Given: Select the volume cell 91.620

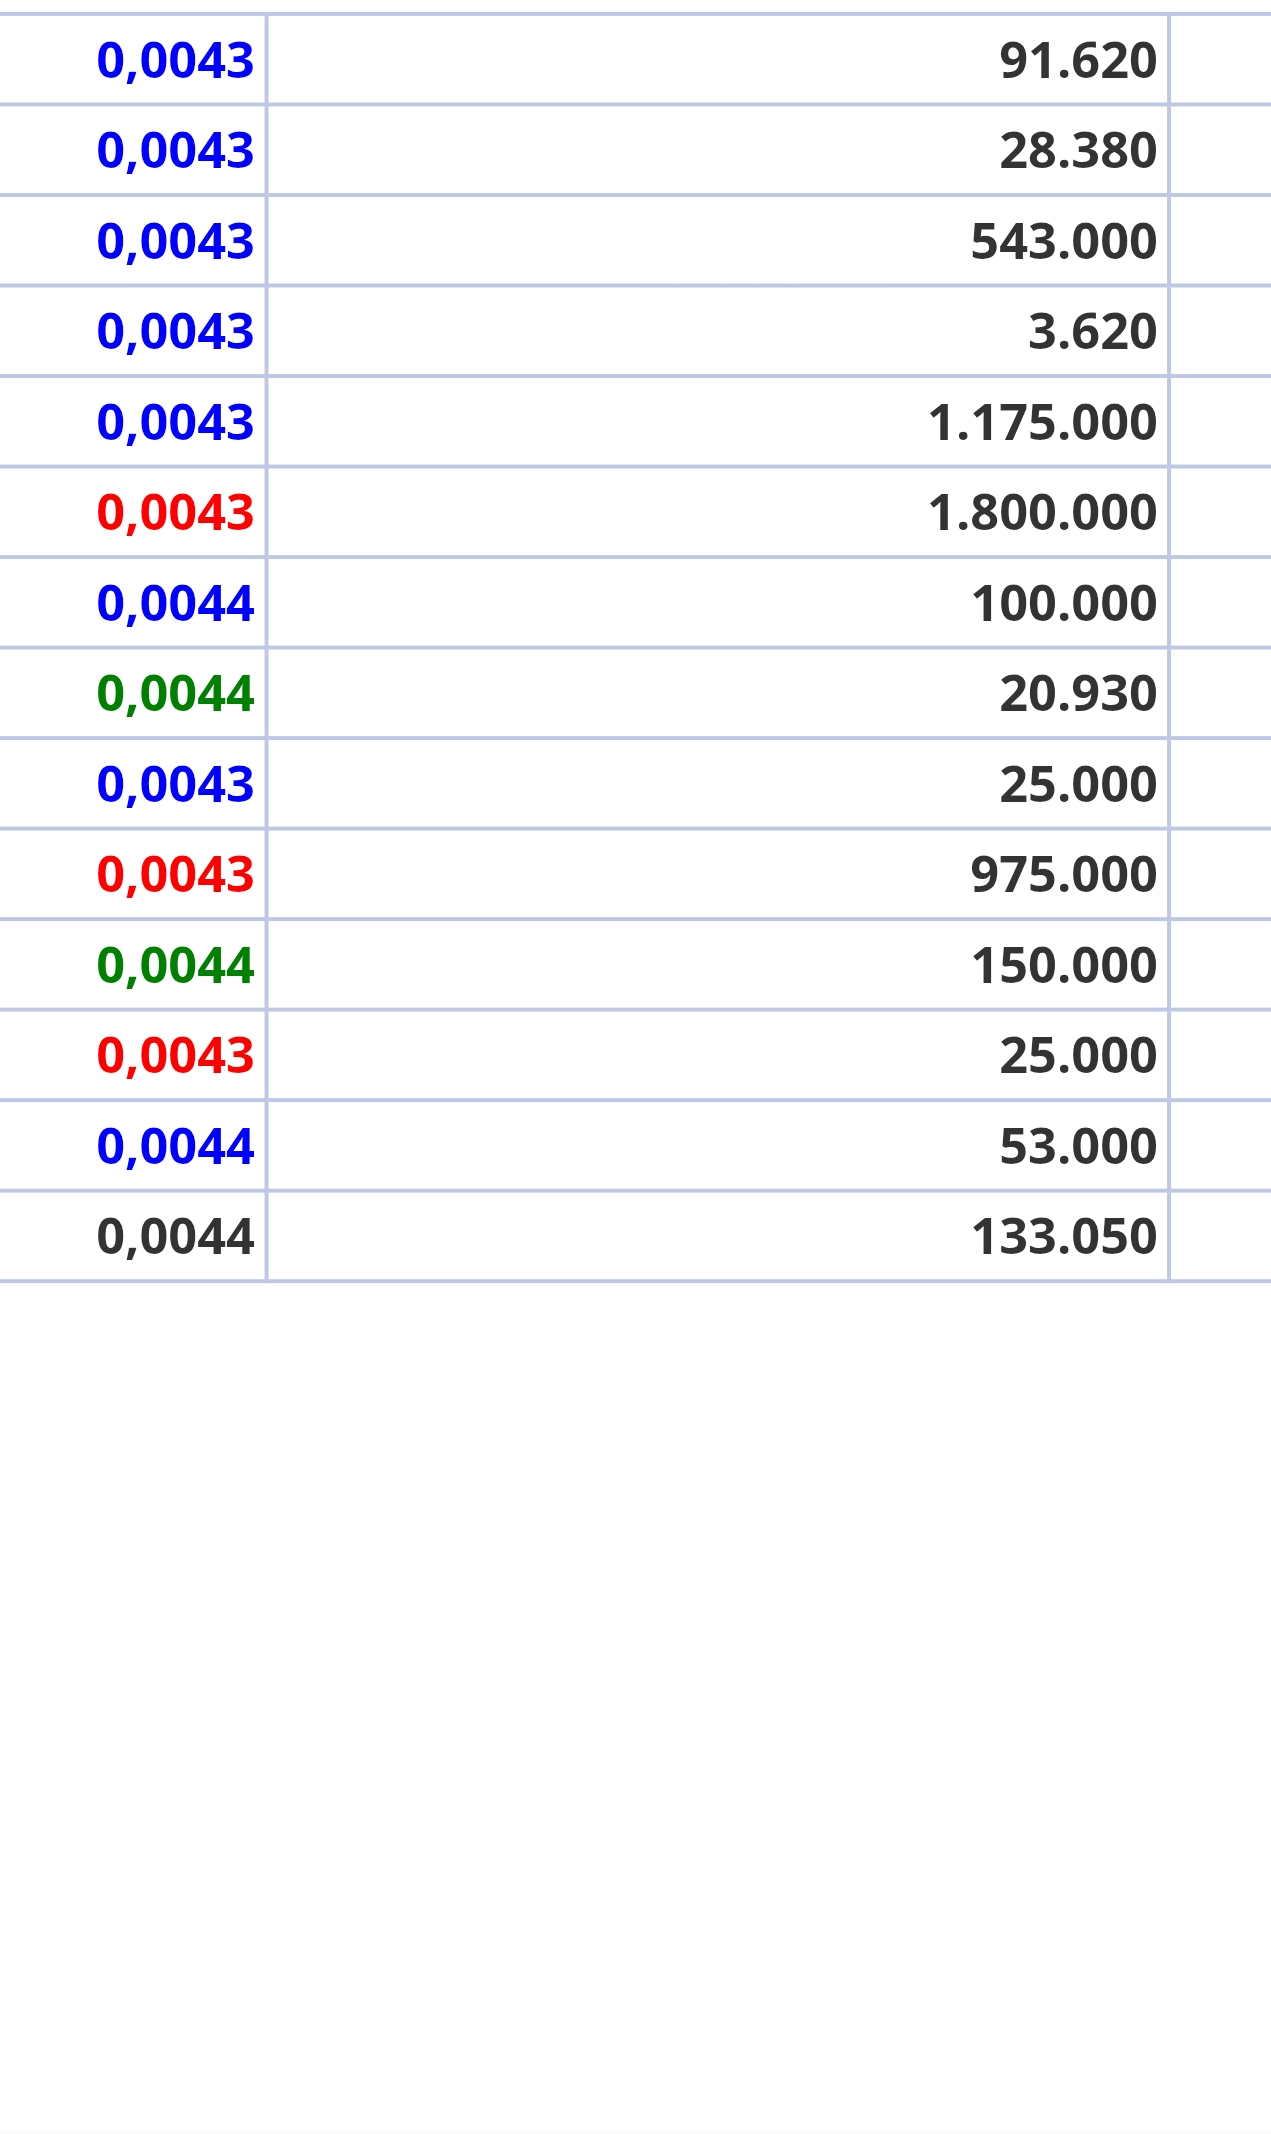Looking at the screenshot, I should click(x=1078, y=61).
